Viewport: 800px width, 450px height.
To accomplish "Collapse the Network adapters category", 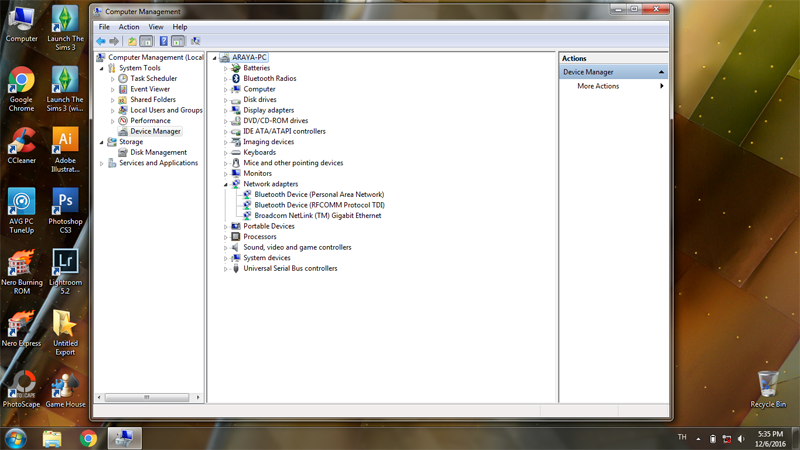I will pyautogui.click(x=226, y=185).
